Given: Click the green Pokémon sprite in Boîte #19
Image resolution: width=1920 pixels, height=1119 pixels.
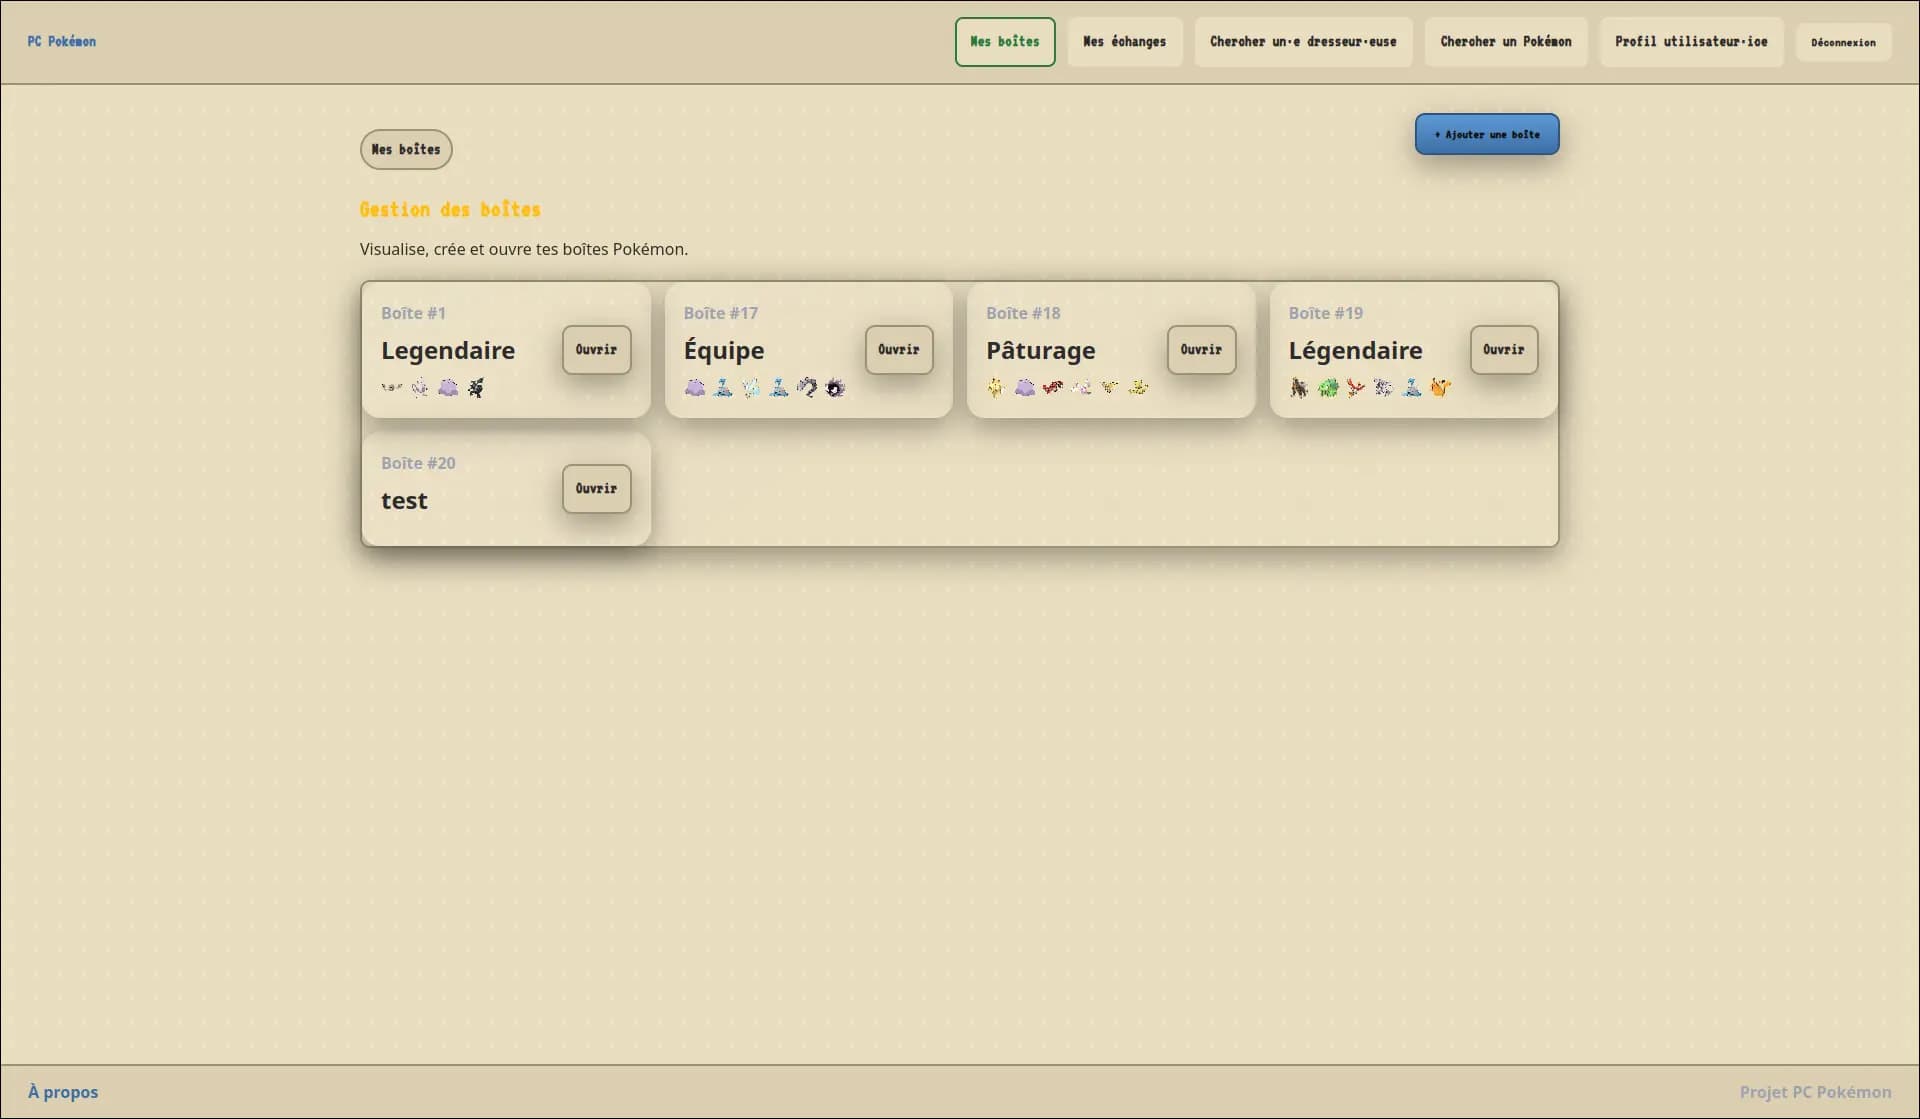Looking at the screenshot, I should 1327,388.
